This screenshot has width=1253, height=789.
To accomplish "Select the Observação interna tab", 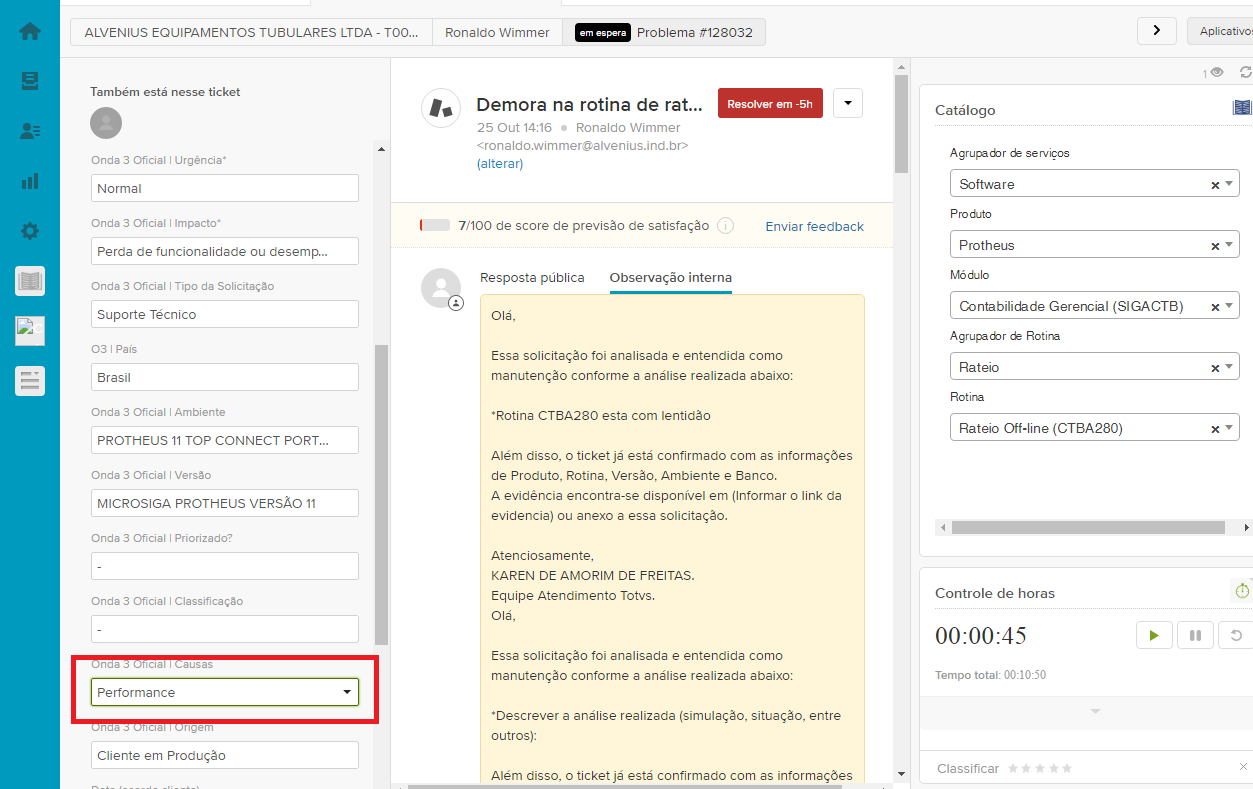I will coord(671,278).
